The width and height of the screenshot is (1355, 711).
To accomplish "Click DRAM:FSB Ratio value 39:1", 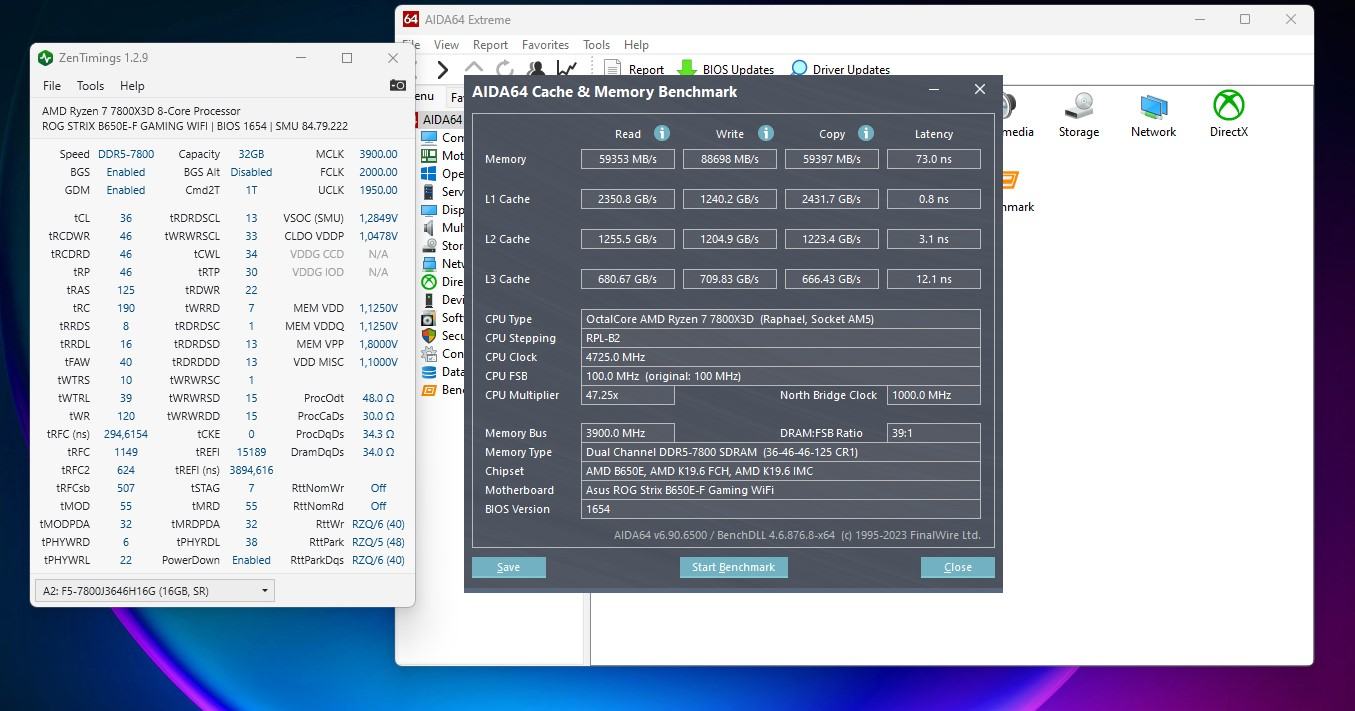I will (x=933, y=433).
